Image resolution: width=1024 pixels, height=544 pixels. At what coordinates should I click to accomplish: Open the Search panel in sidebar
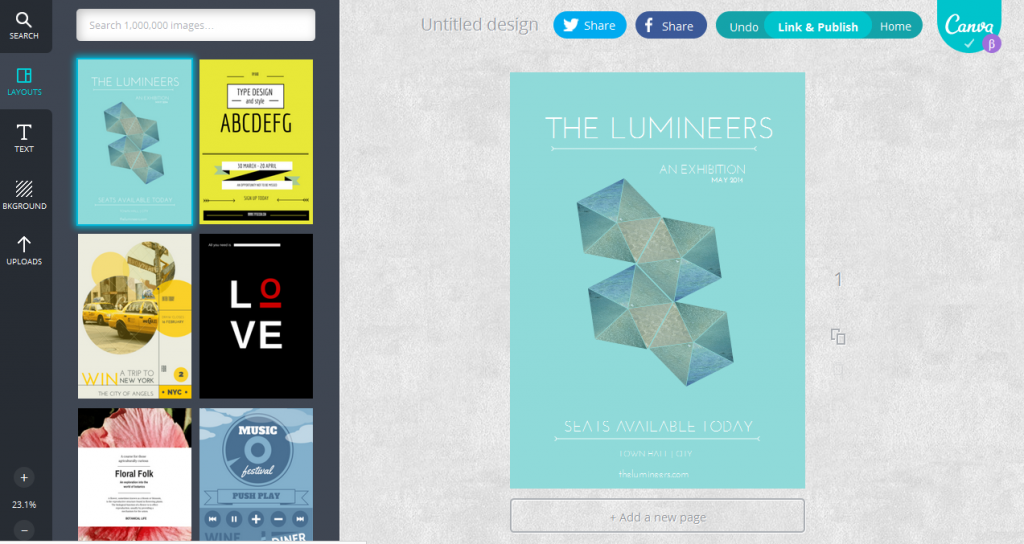[24, 26]
